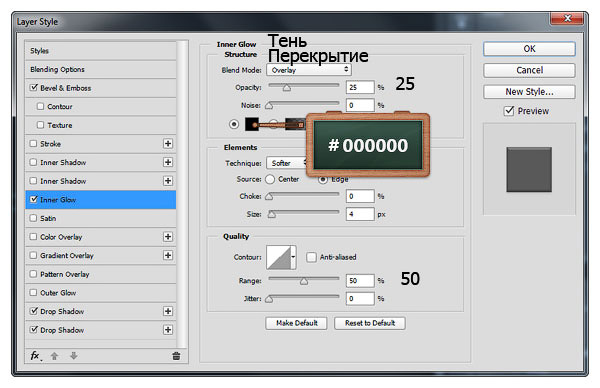Open the Satin settings row
600x388 pixels.
(101, 218)
